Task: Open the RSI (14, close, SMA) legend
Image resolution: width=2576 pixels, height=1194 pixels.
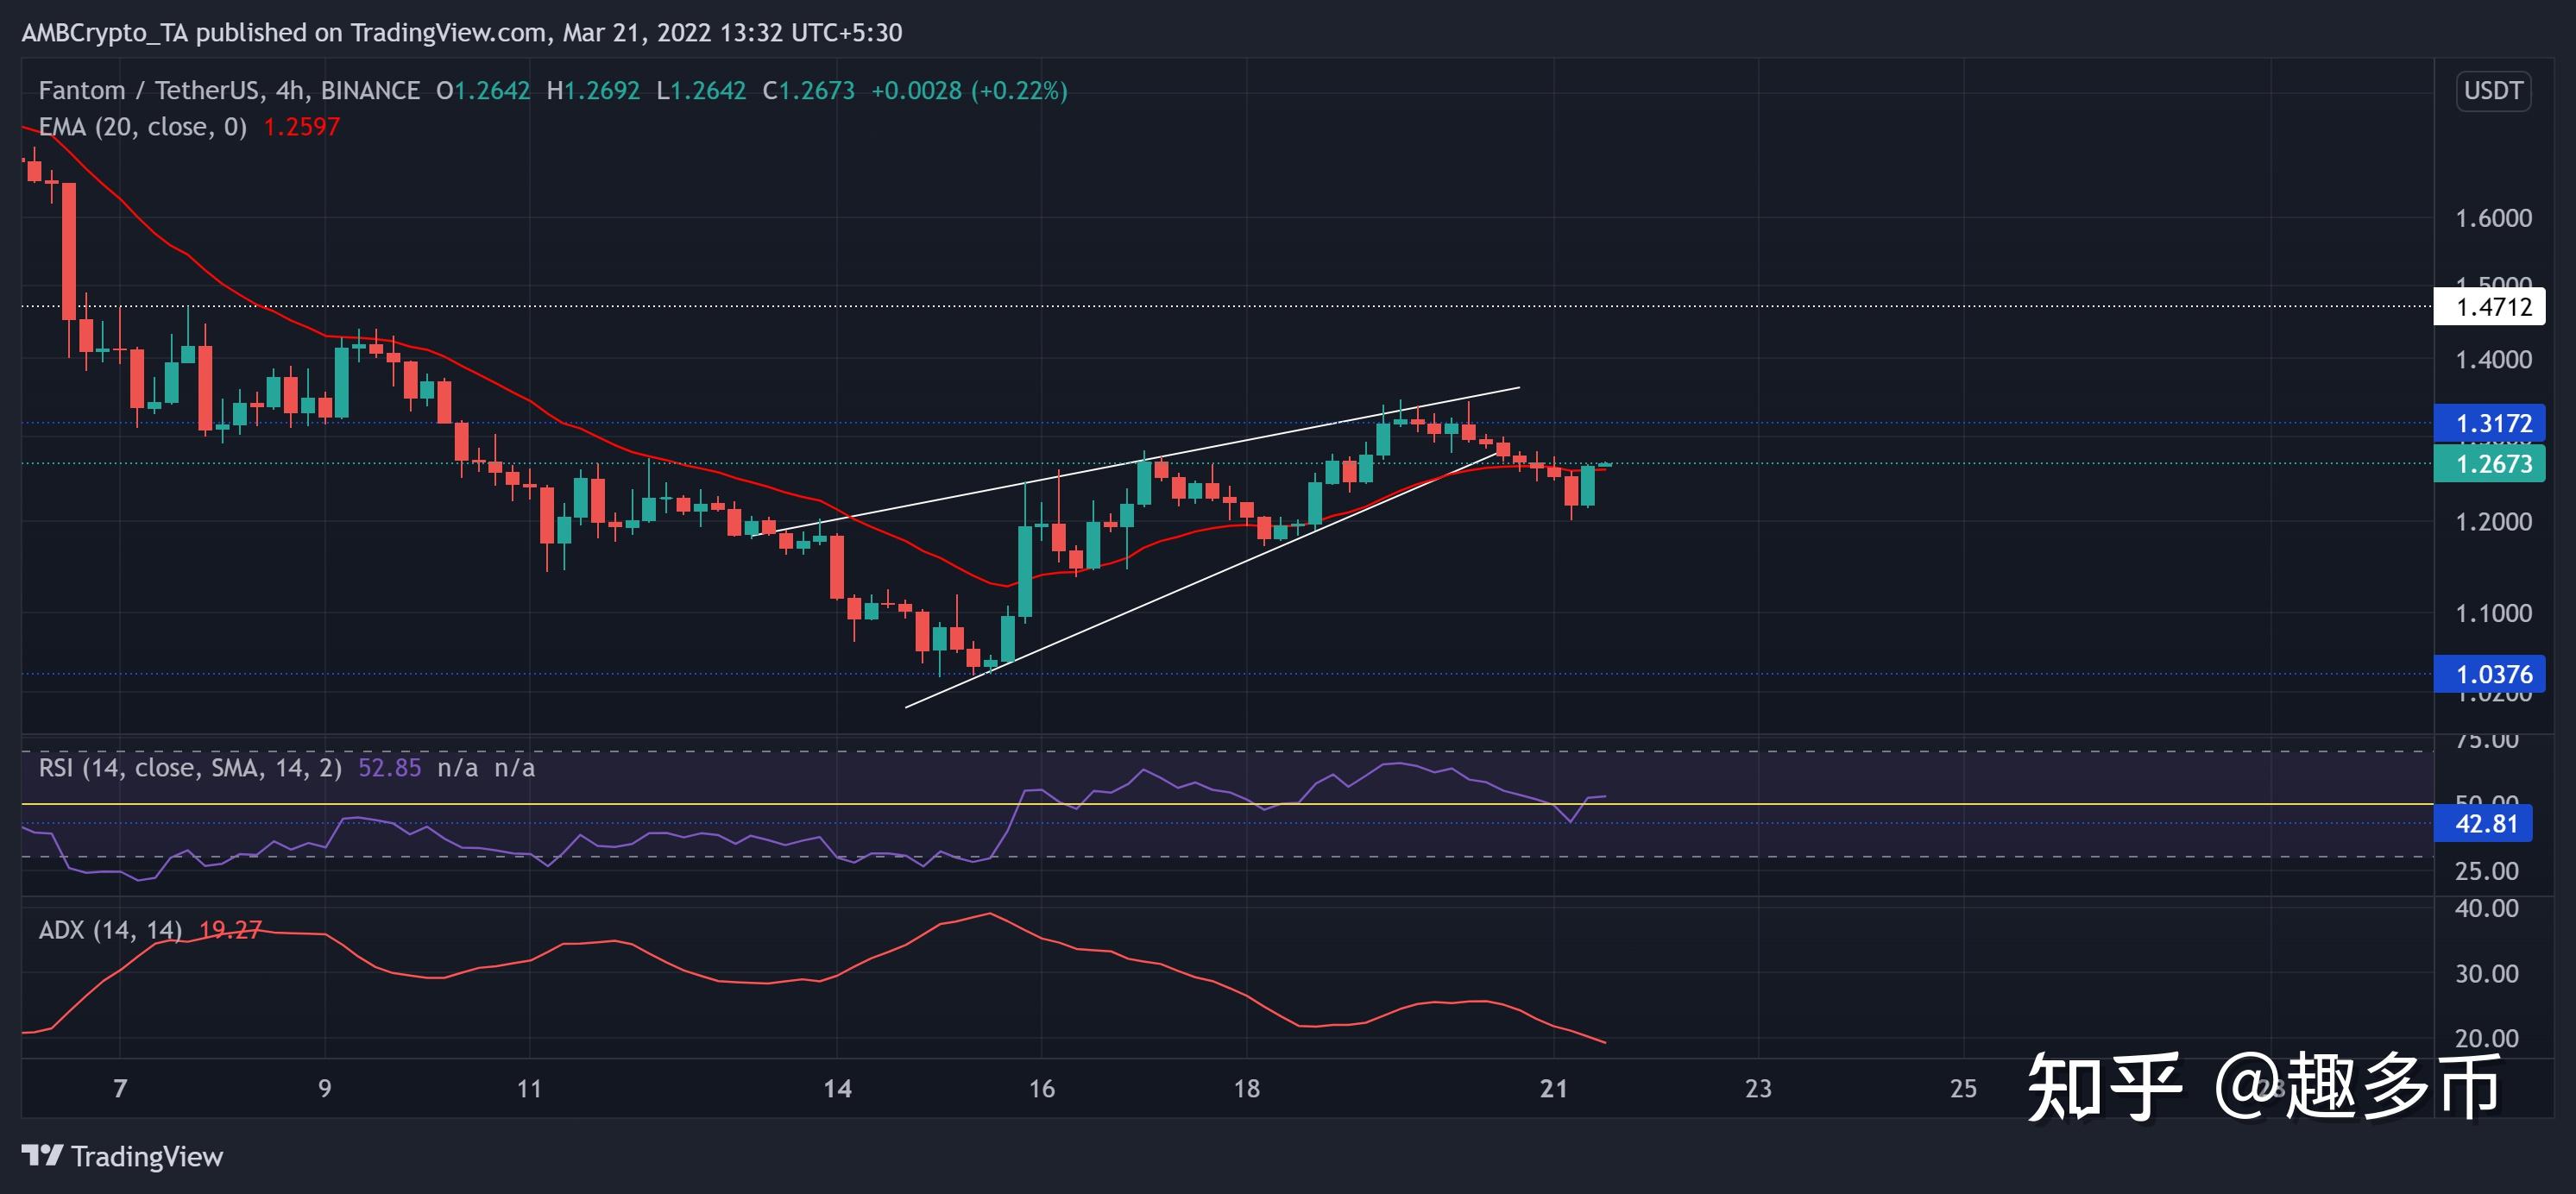Action: 190,768
